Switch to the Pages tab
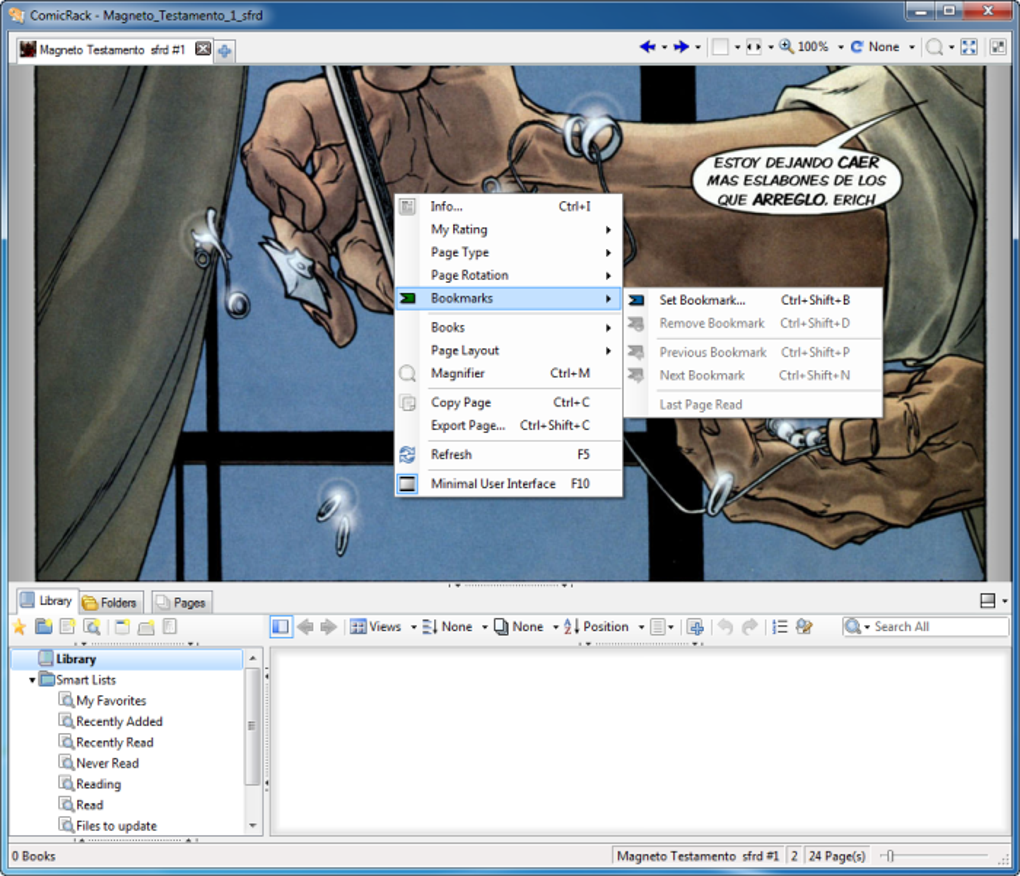 click(181, 603)
